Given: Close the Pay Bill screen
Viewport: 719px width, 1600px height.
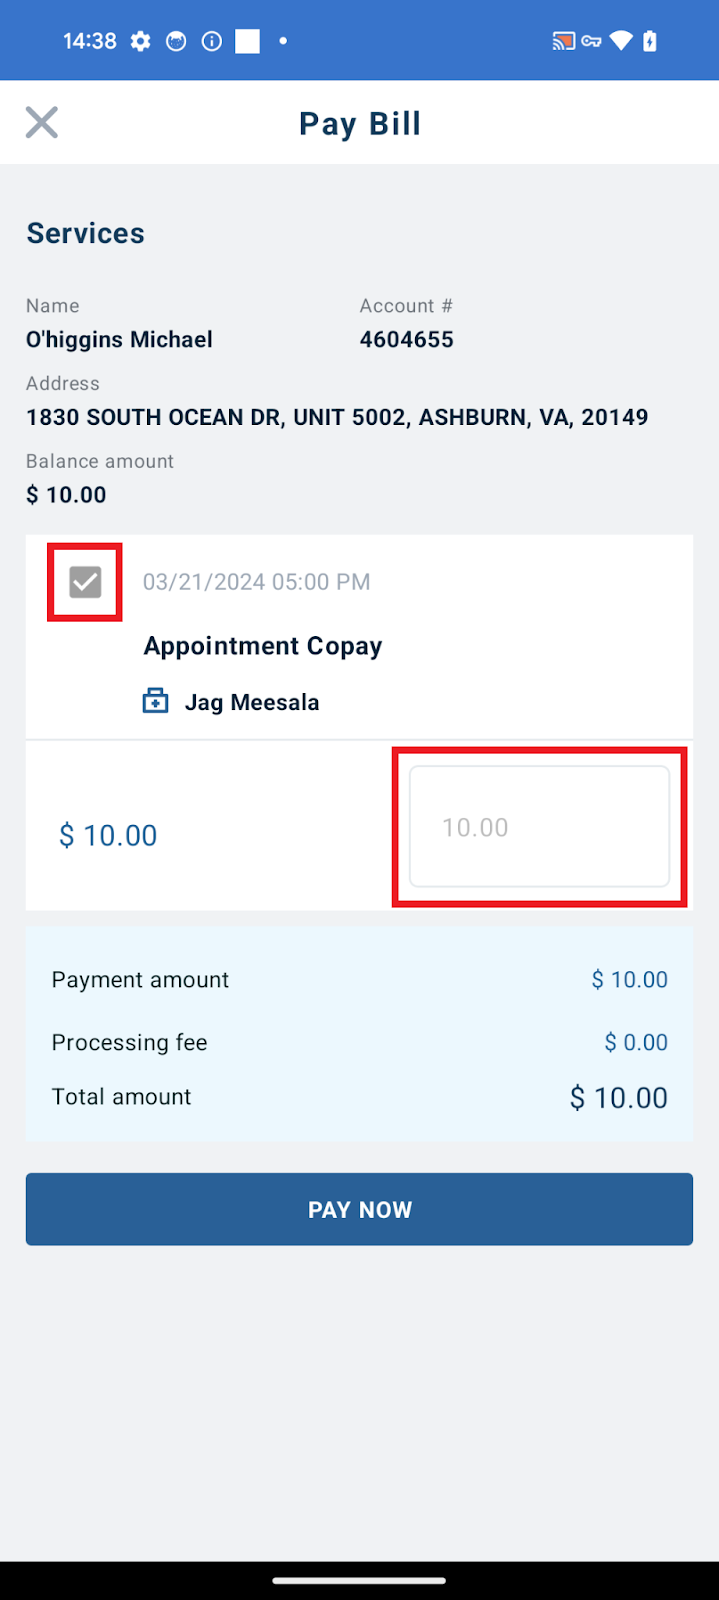Looking at the screenshot, I should tap(42, 123).
